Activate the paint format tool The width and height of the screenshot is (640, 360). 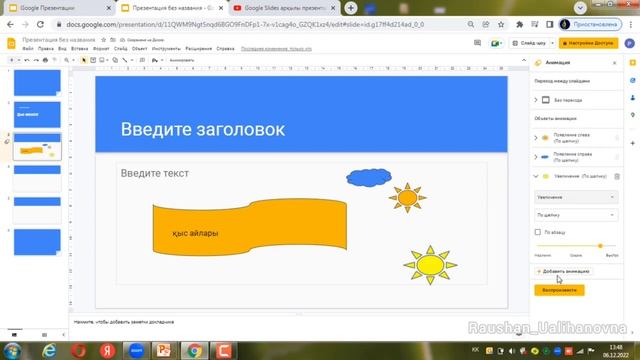pyautogui.click(x=54, y=60)
